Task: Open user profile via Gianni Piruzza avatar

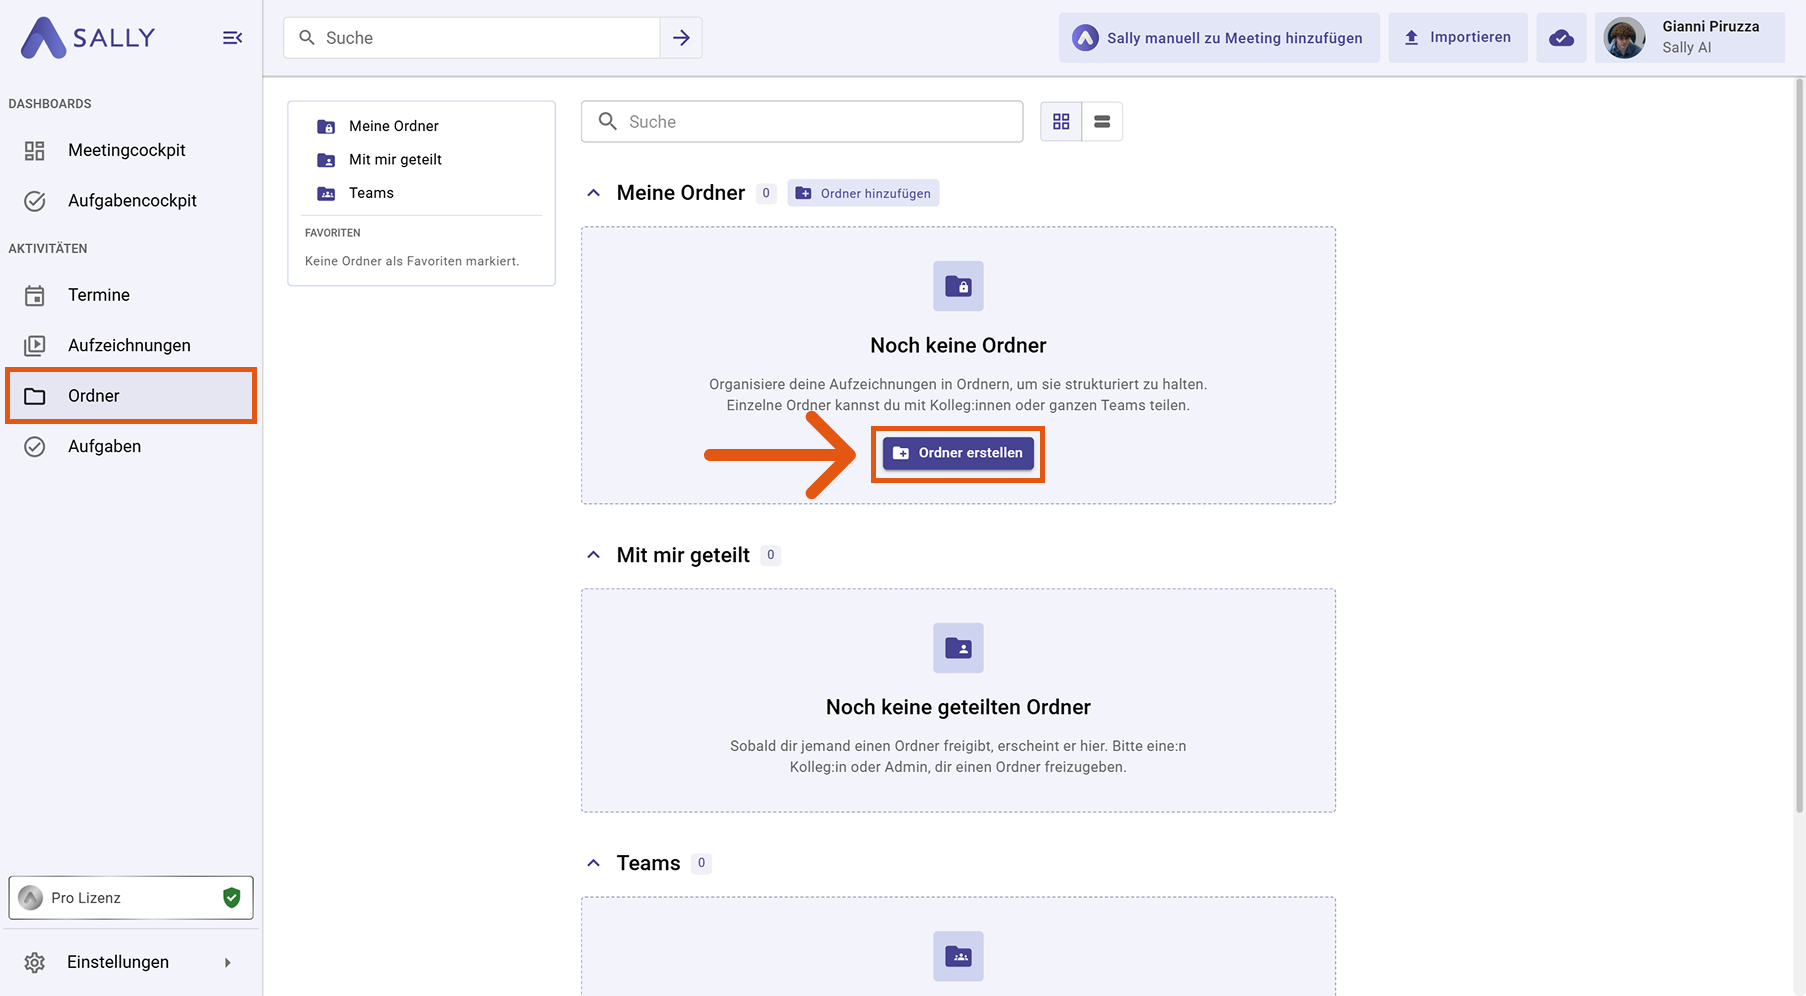Action: tap(1624, 38)
